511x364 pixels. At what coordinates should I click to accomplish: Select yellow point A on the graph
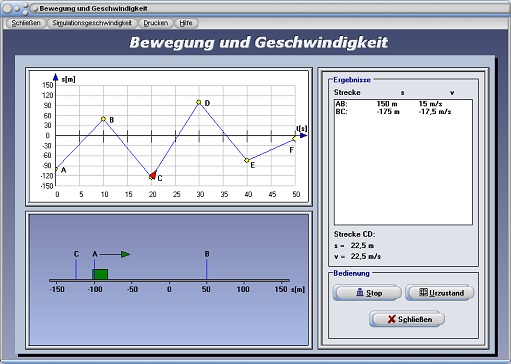[56, 169]
